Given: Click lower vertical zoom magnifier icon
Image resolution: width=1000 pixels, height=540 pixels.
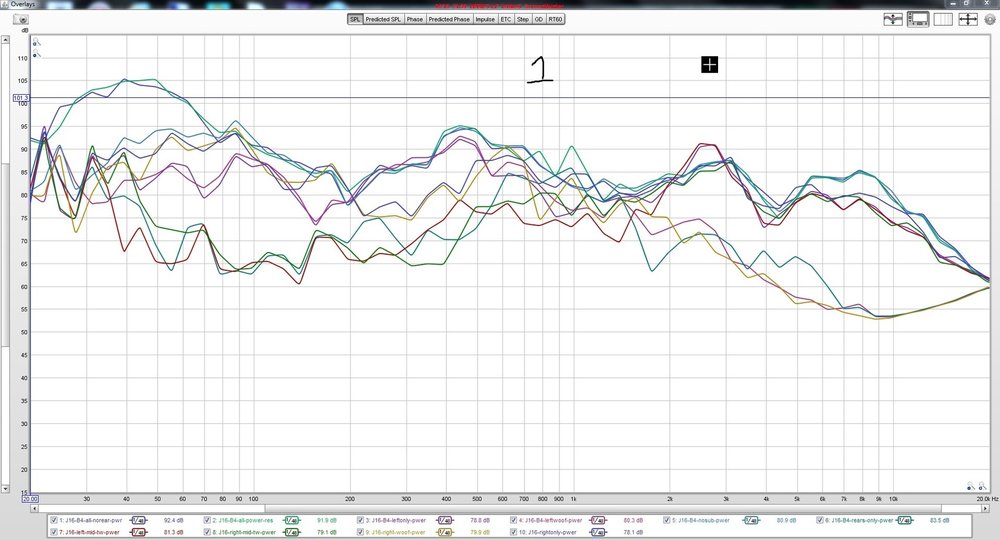Looking at the screenshot, I should tap(37, 54).
